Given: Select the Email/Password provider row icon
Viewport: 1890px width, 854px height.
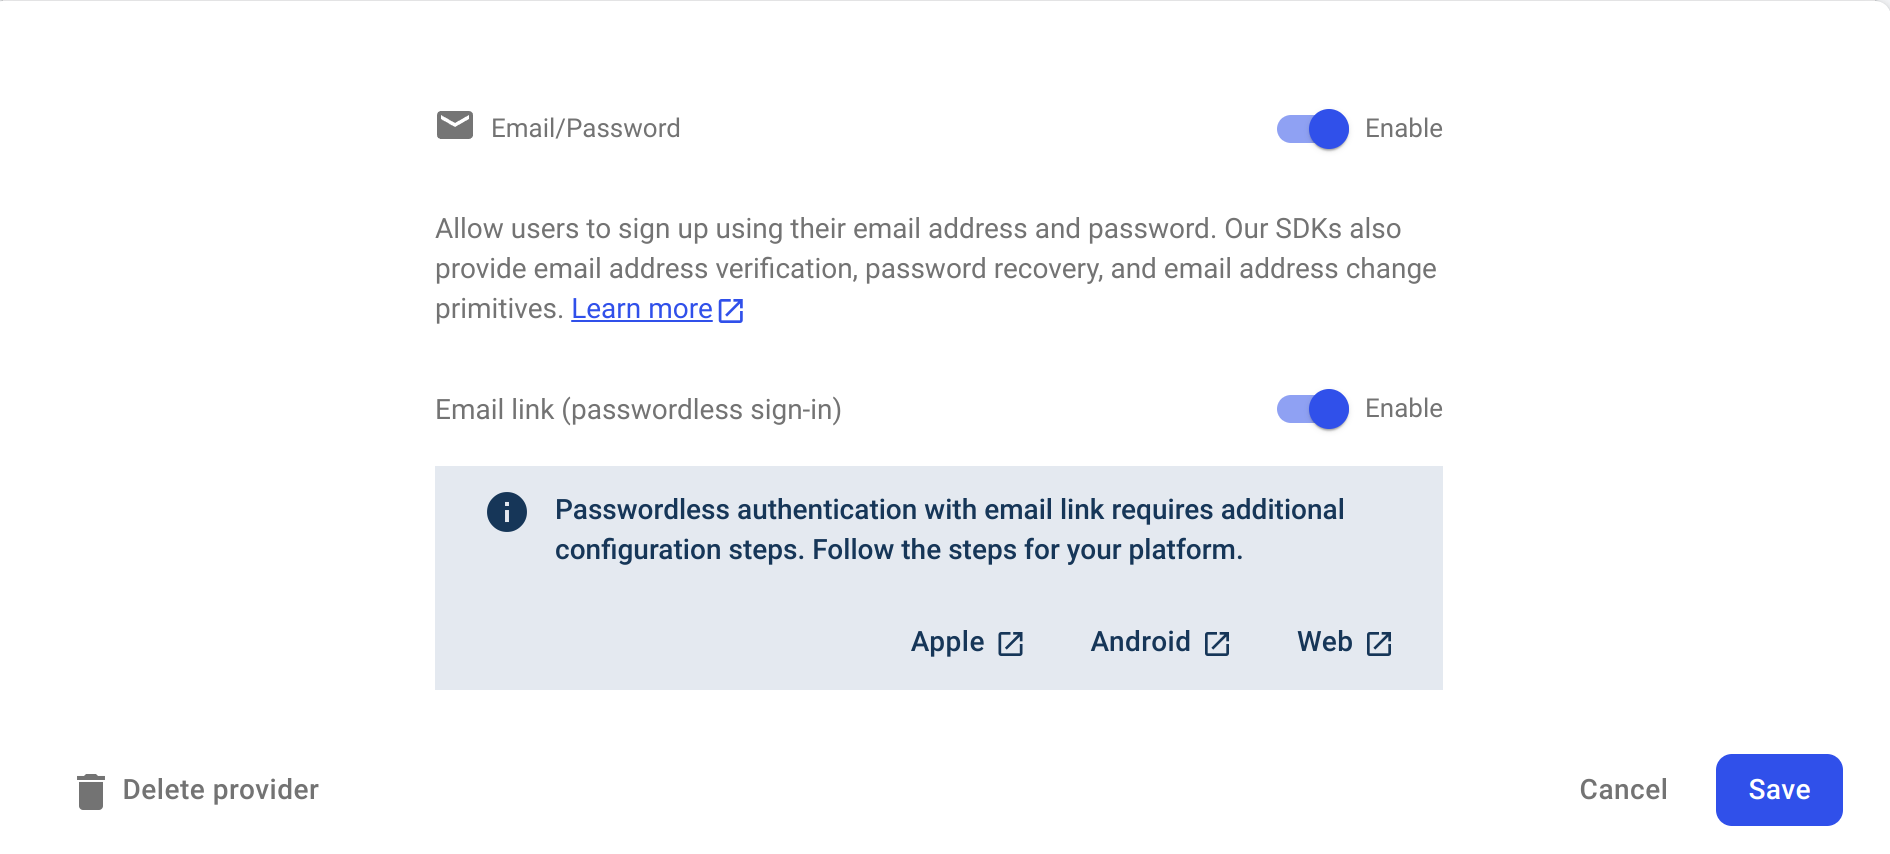Looking at the screenshot, I should click(x=454, y=127).
